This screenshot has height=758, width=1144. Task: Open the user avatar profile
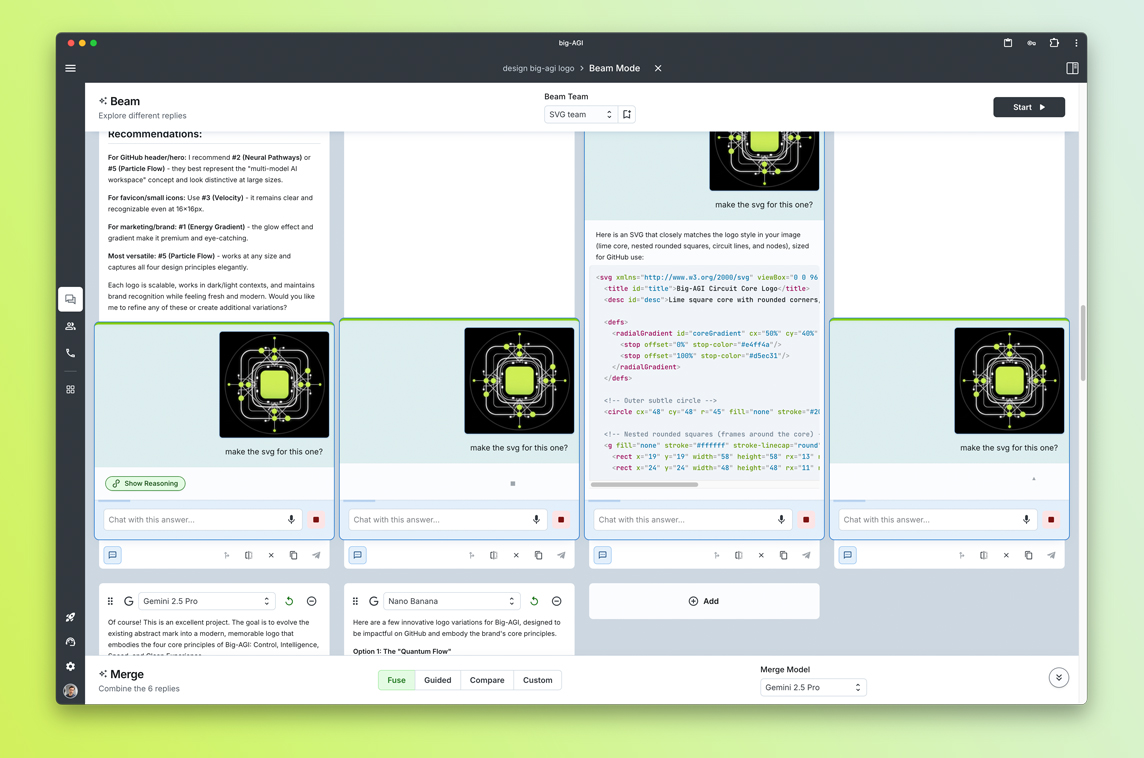[x=70, y=690]
